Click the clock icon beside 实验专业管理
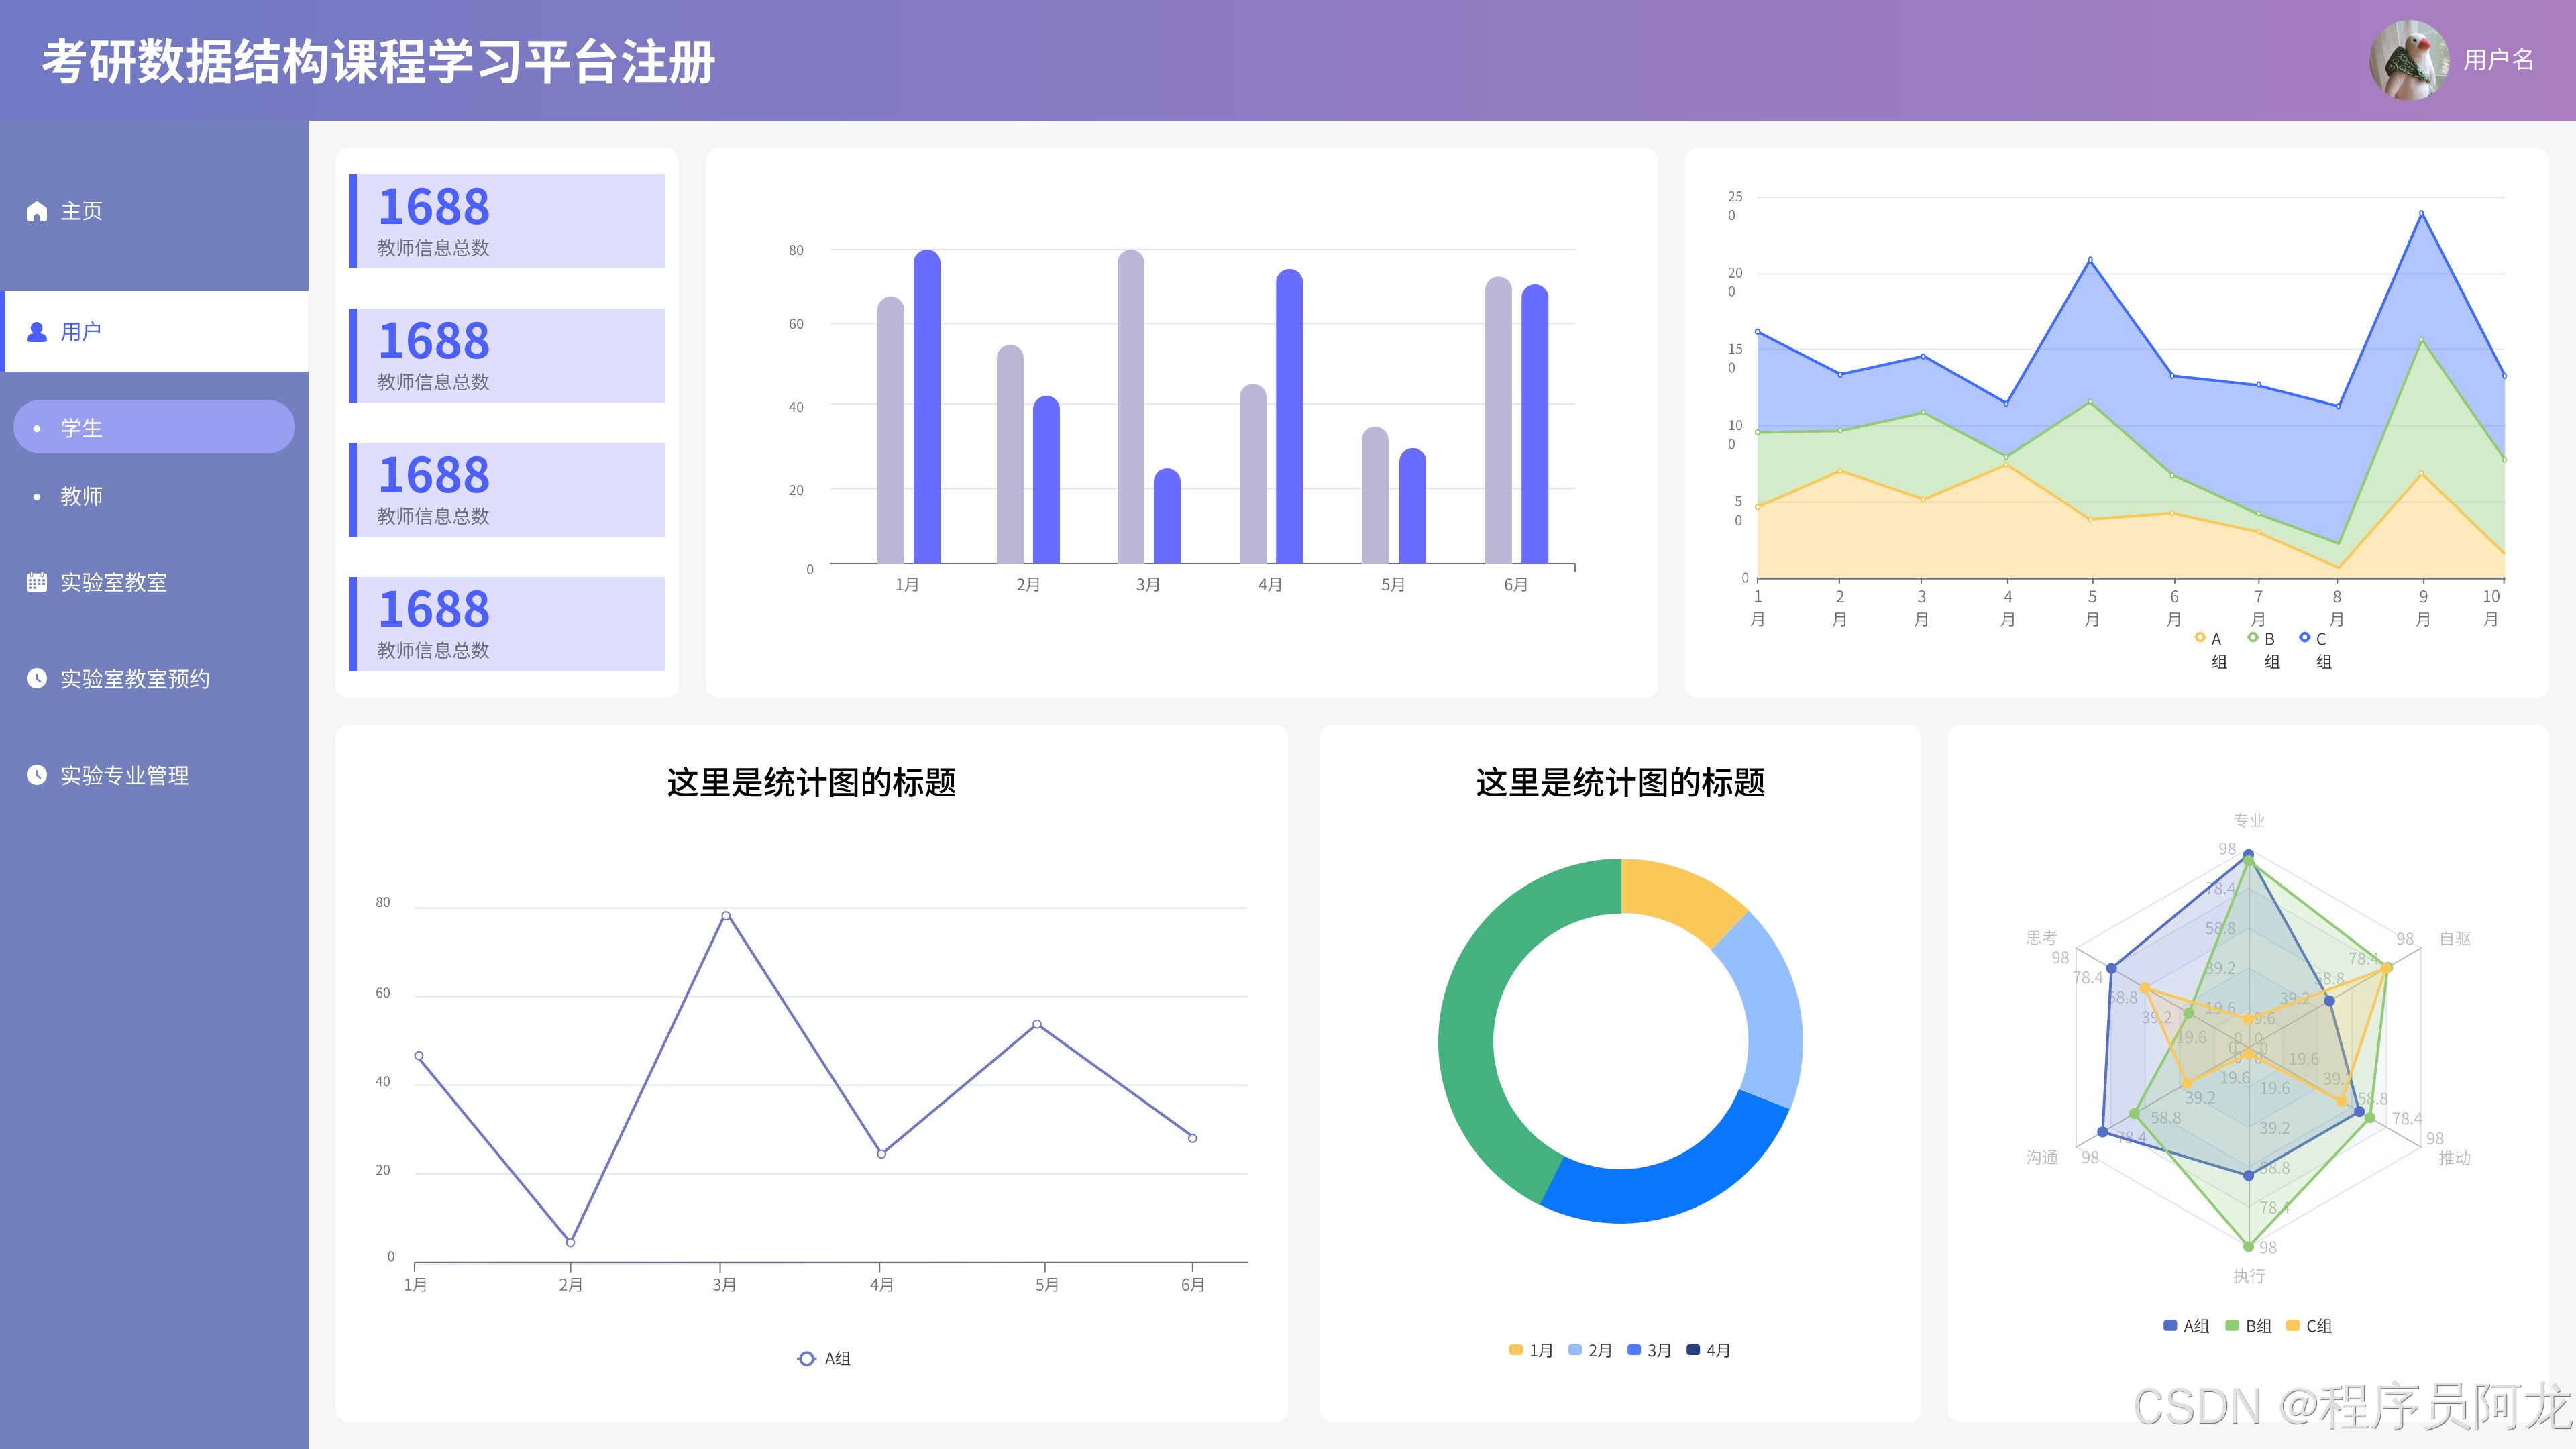This screenshot has width=2576, height=1449. (37, 775)
